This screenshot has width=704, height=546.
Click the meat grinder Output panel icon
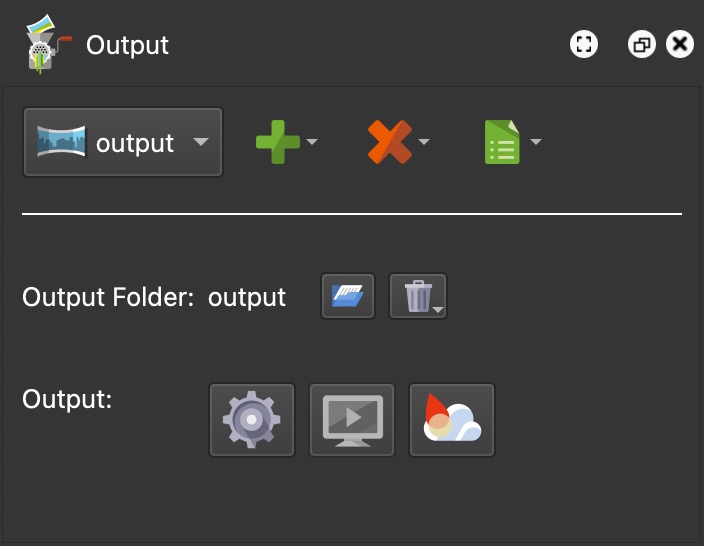click(x=46, y=46)
